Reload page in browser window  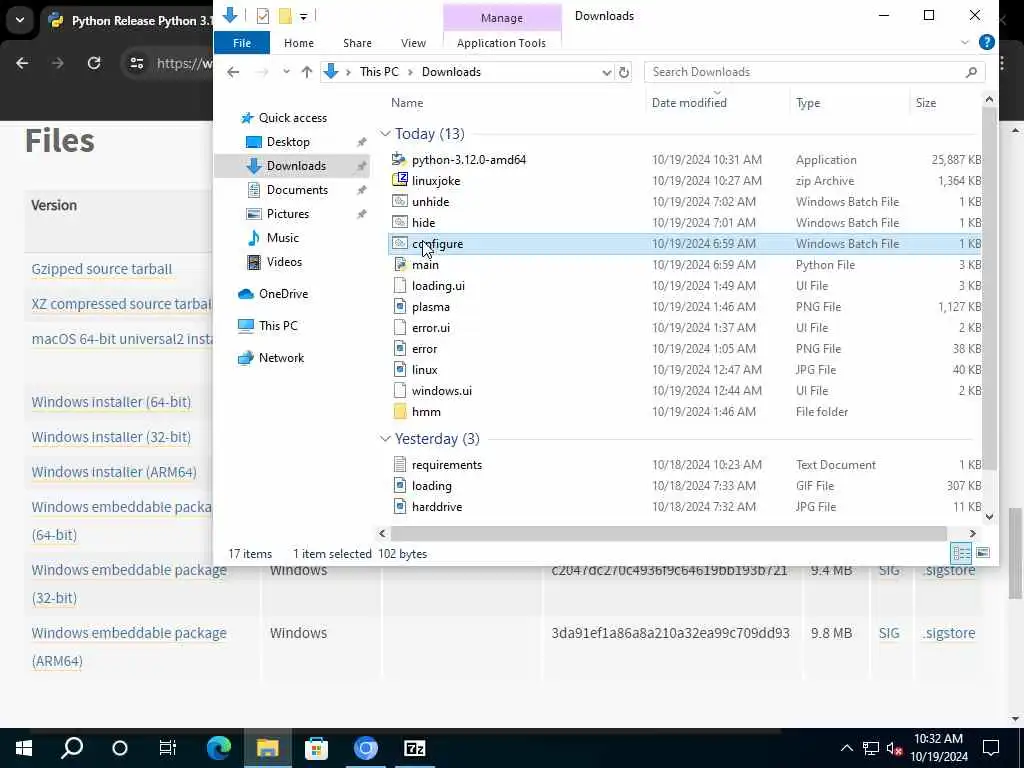tap(94, 63)
